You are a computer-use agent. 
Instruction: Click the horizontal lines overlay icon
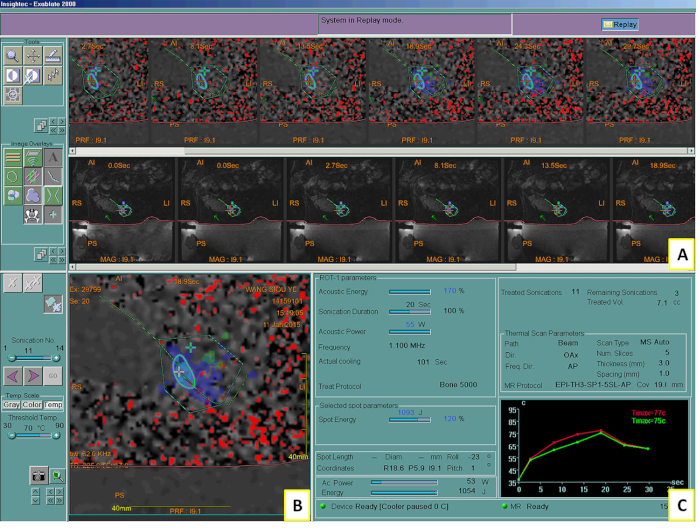click(13, 156)
